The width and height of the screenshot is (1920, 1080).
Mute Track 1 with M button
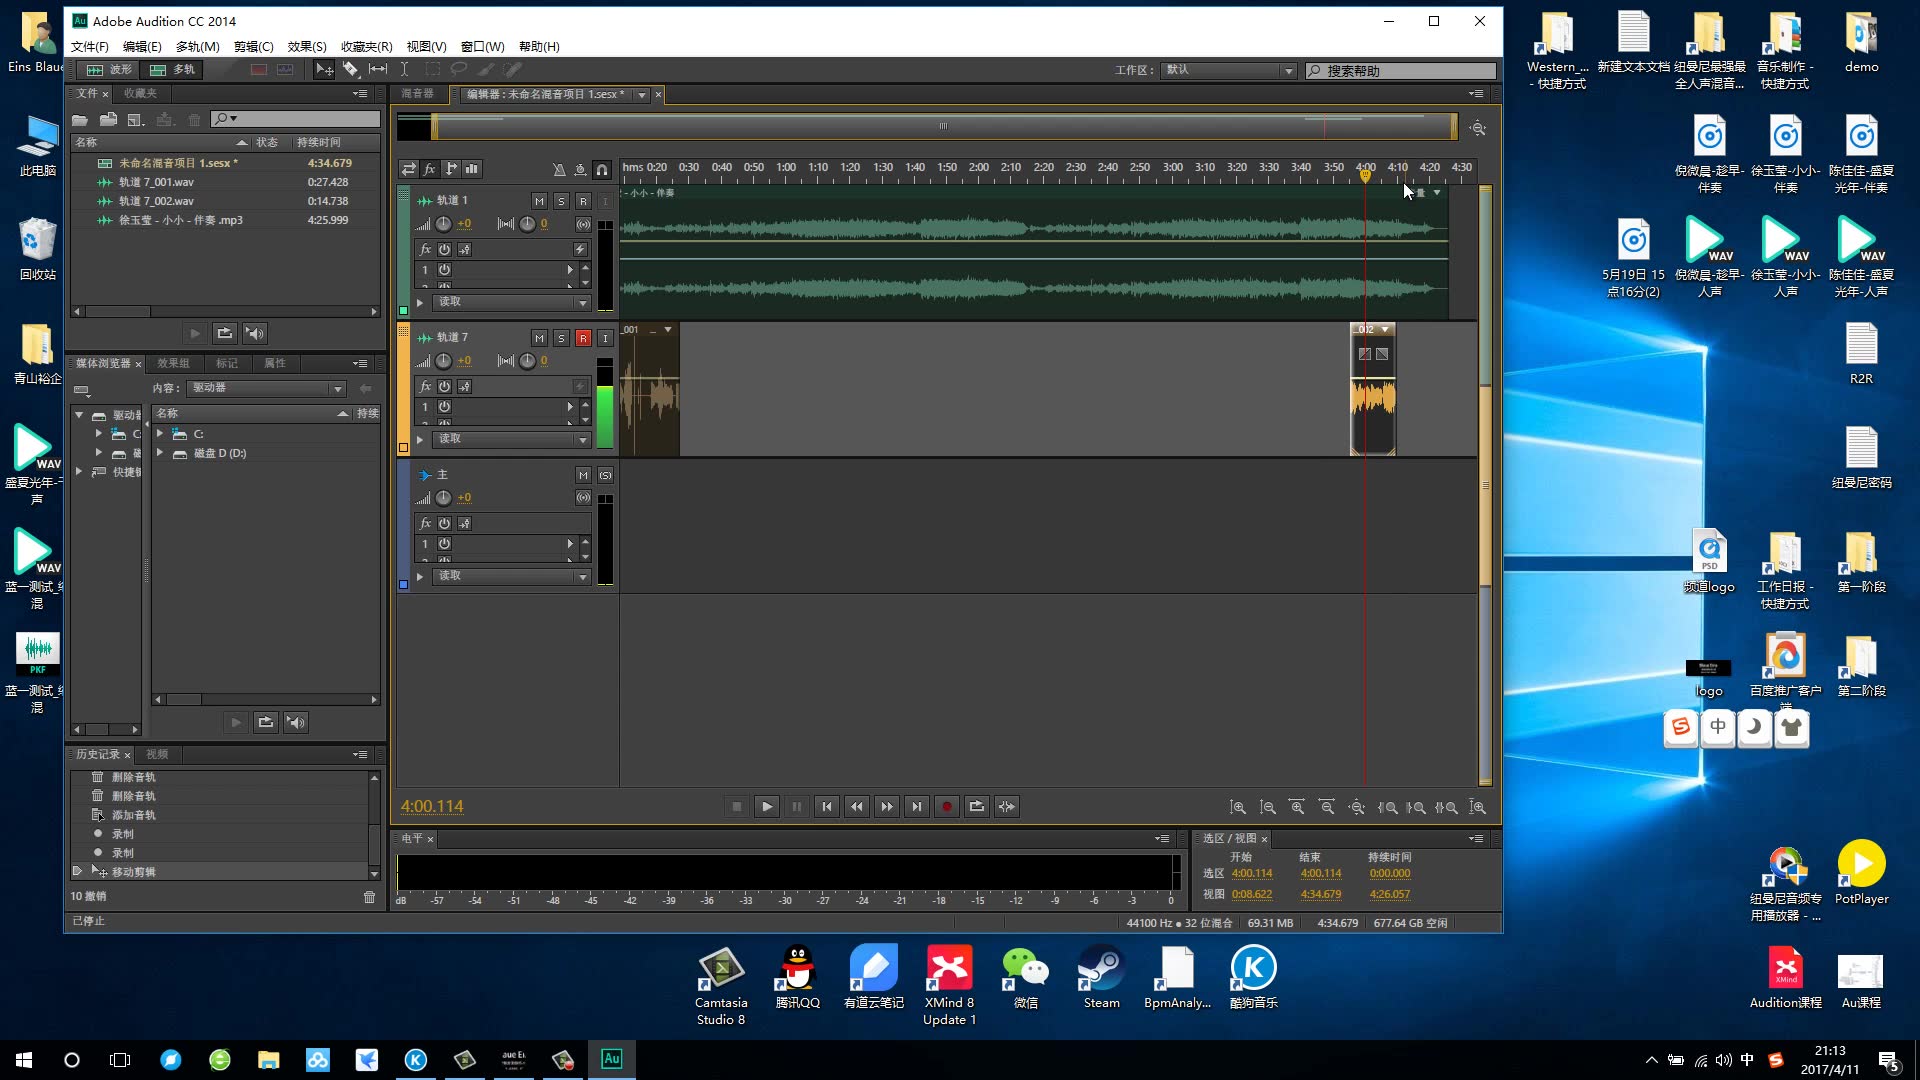(x=539, y=201)
